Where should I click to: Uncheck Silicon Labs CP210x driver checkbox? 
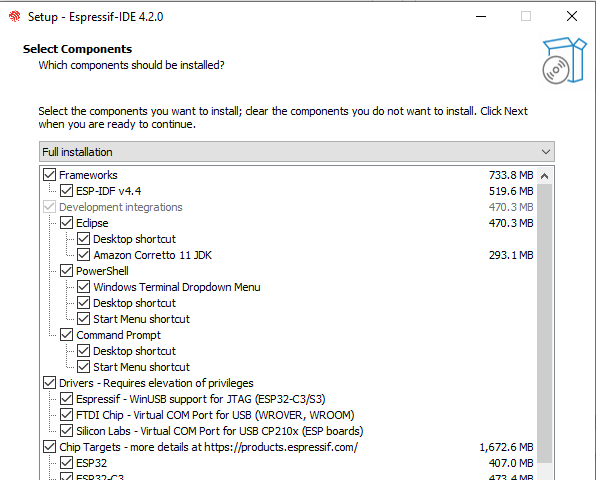click(x=67, y=431)
